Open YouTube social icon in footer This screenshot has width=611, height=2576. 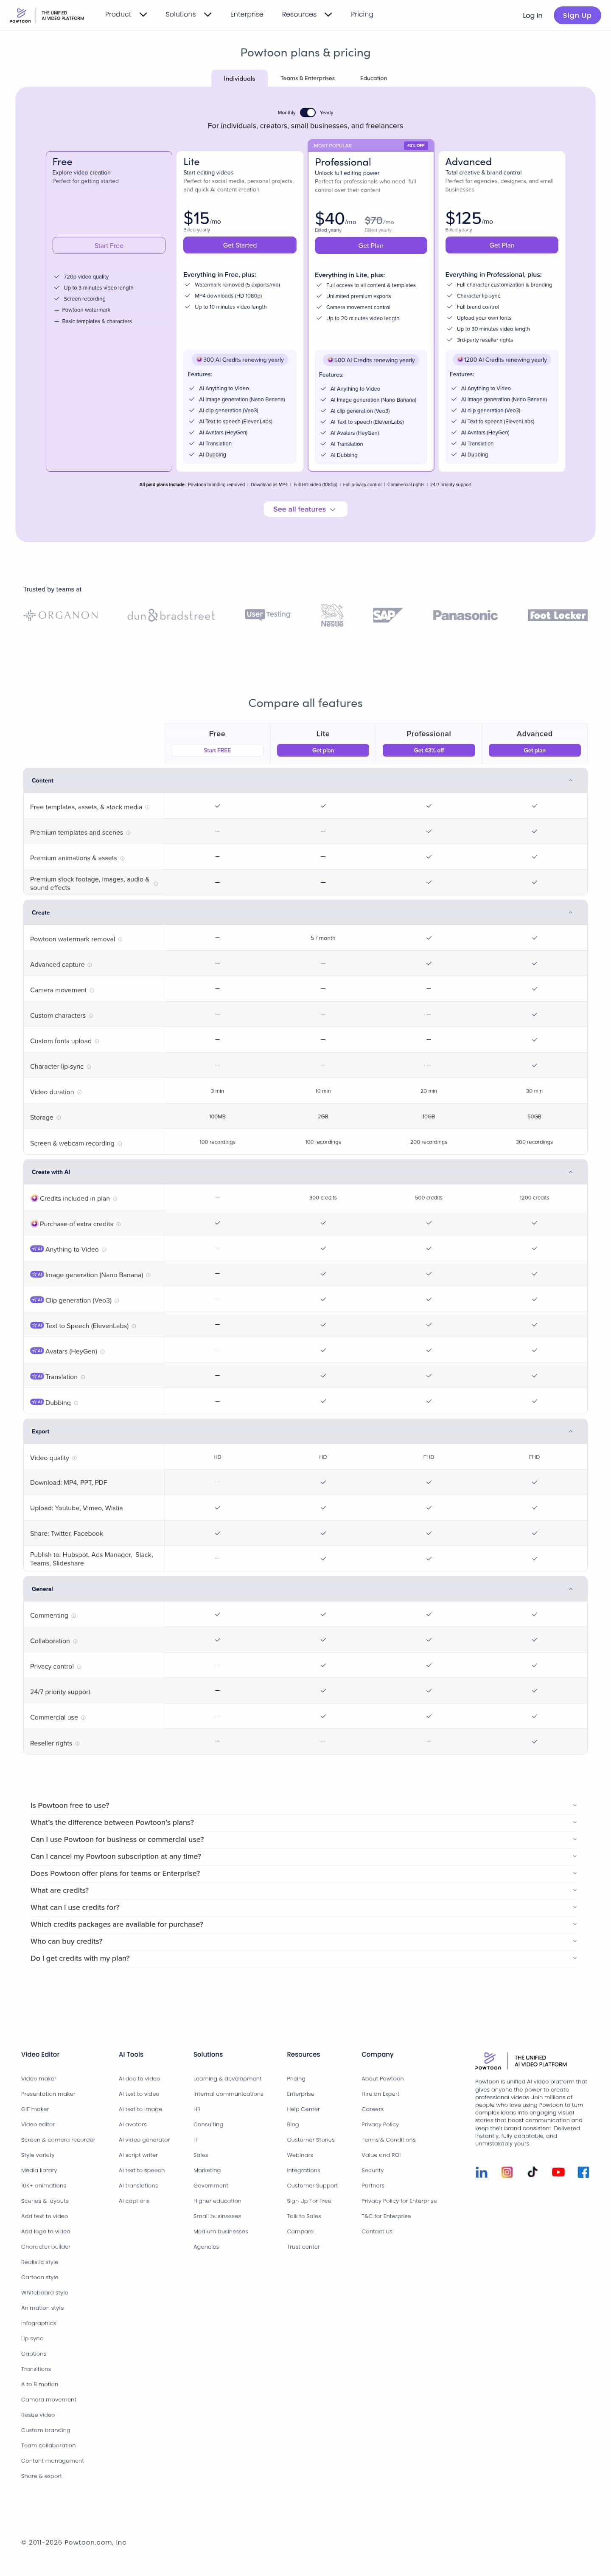tap(558, 2172)
